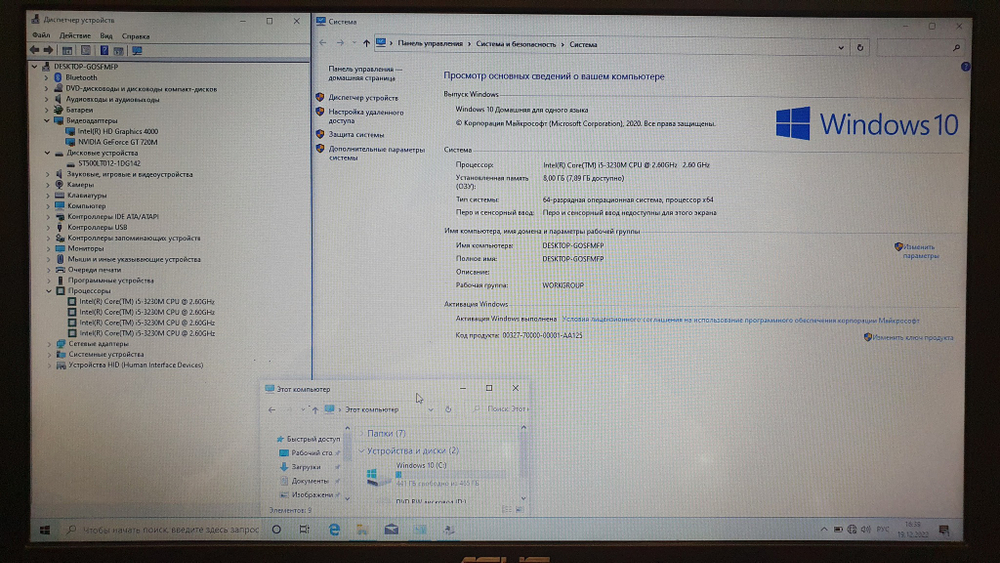
Task: Open Диспетчер устройств link in System window
Action: (363, 98)
